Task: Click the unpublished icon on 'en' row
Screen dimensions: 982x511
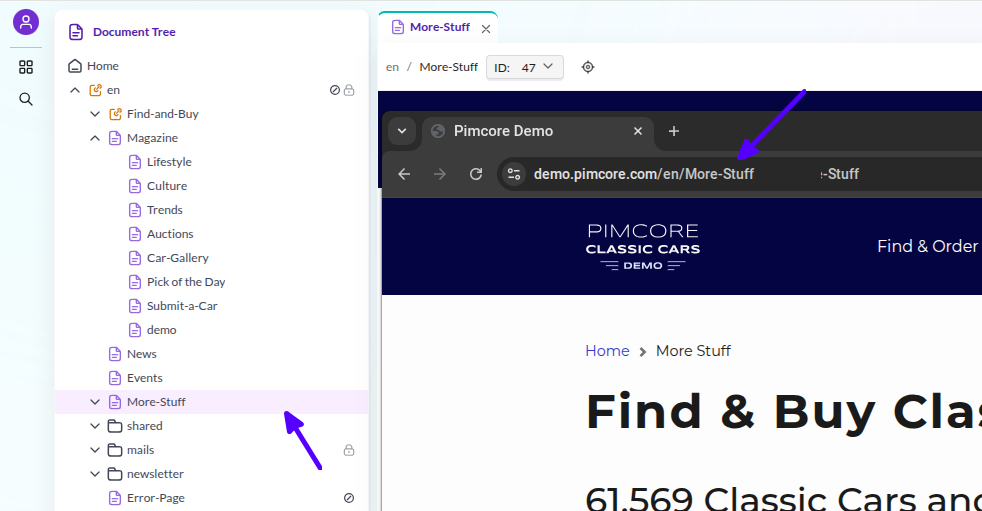Action: (335, 90)
